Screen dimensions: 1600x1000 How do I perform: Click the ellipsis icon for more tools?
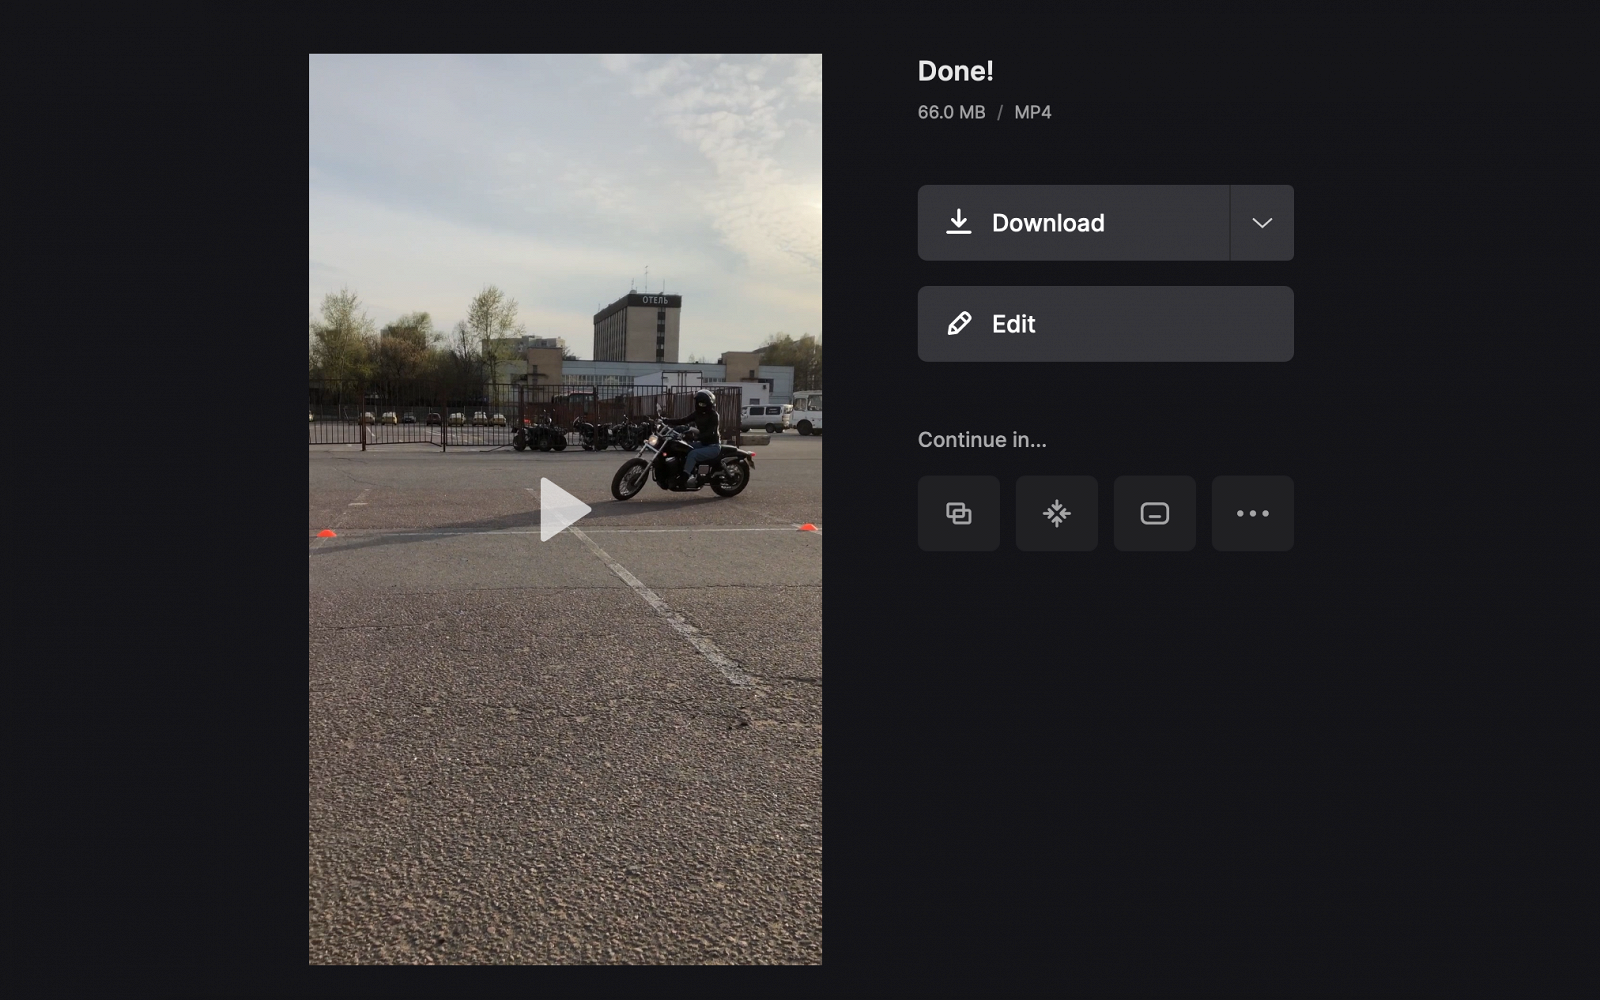1252,513
